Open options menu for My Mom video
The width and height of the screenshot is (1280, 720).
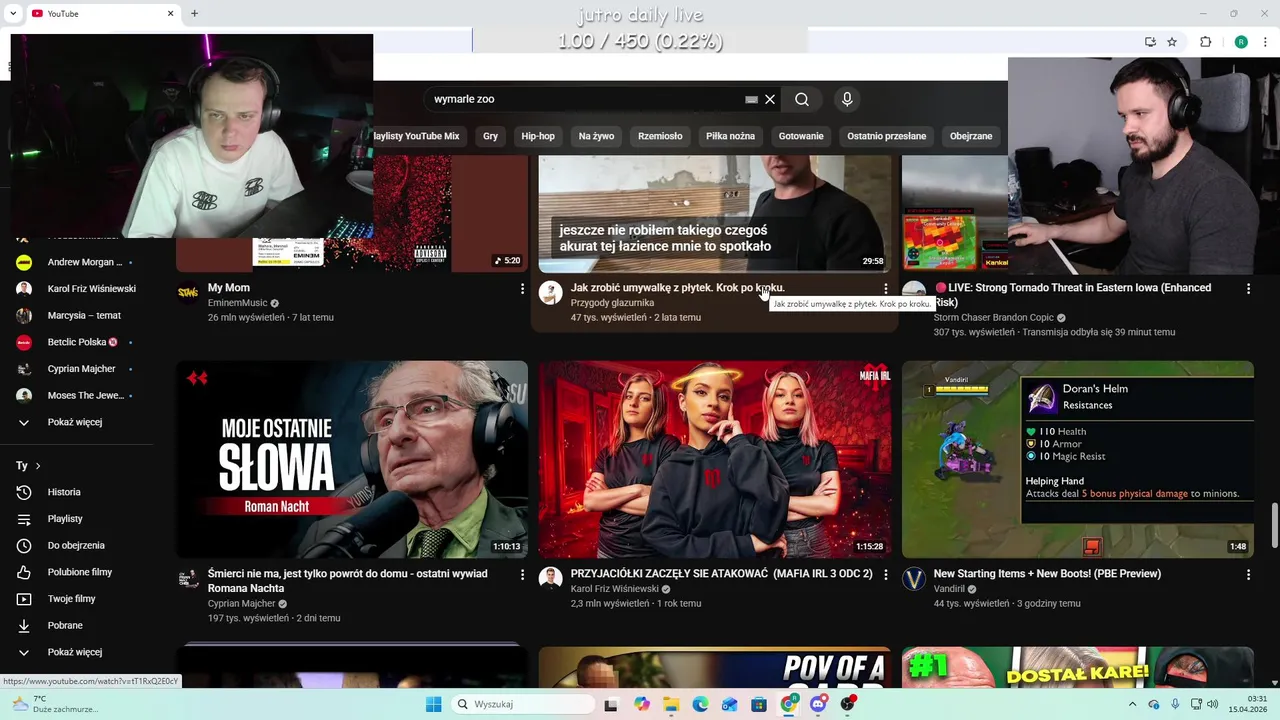[x=522, y=289]
